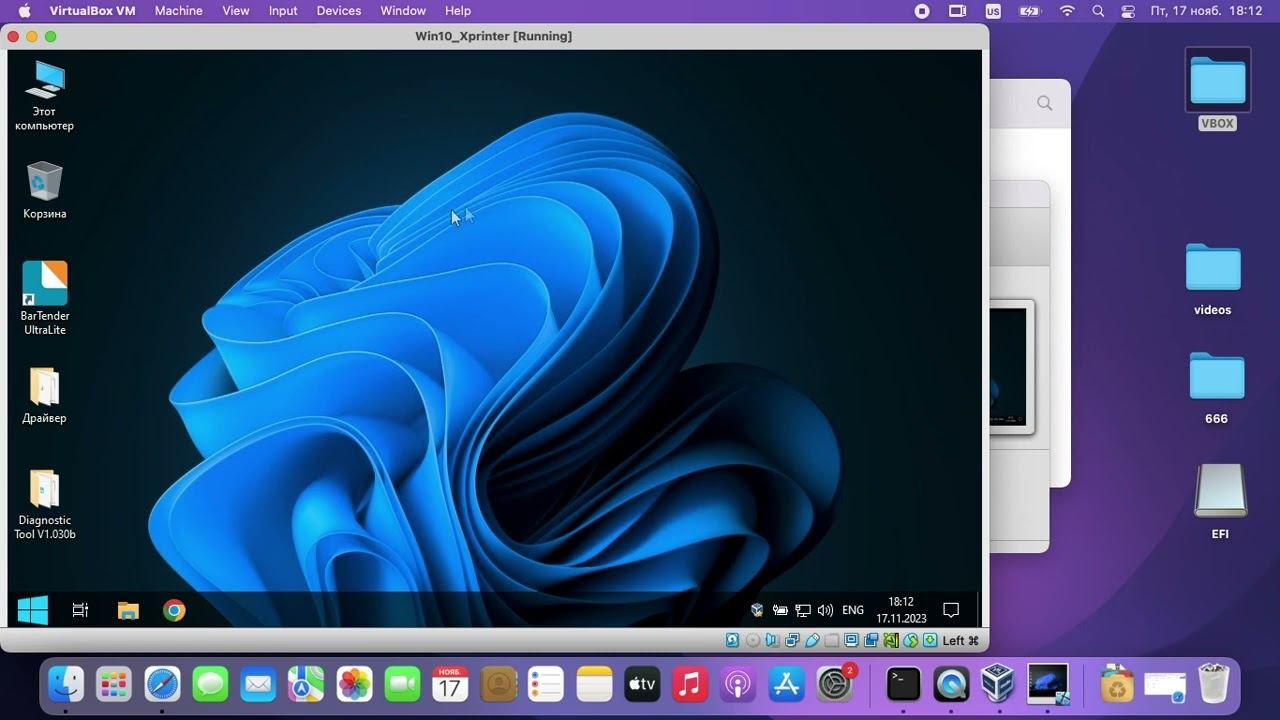The image size is (1280, 720).
Task: Open Safari from the Dock
Action: coord(162,684)
